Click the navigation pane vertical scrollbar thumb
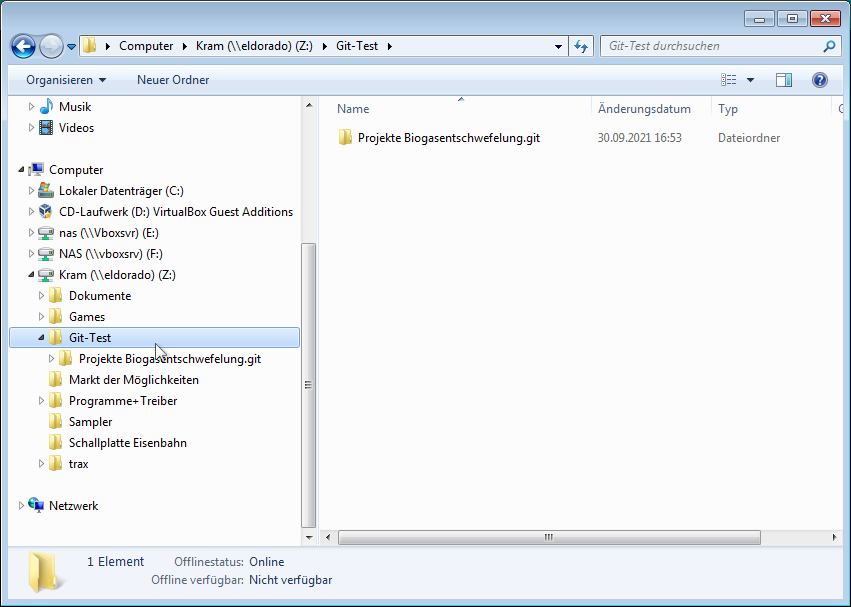Viewport: 851px width, 607px height. pyautogui.click(x=308, y=385)
